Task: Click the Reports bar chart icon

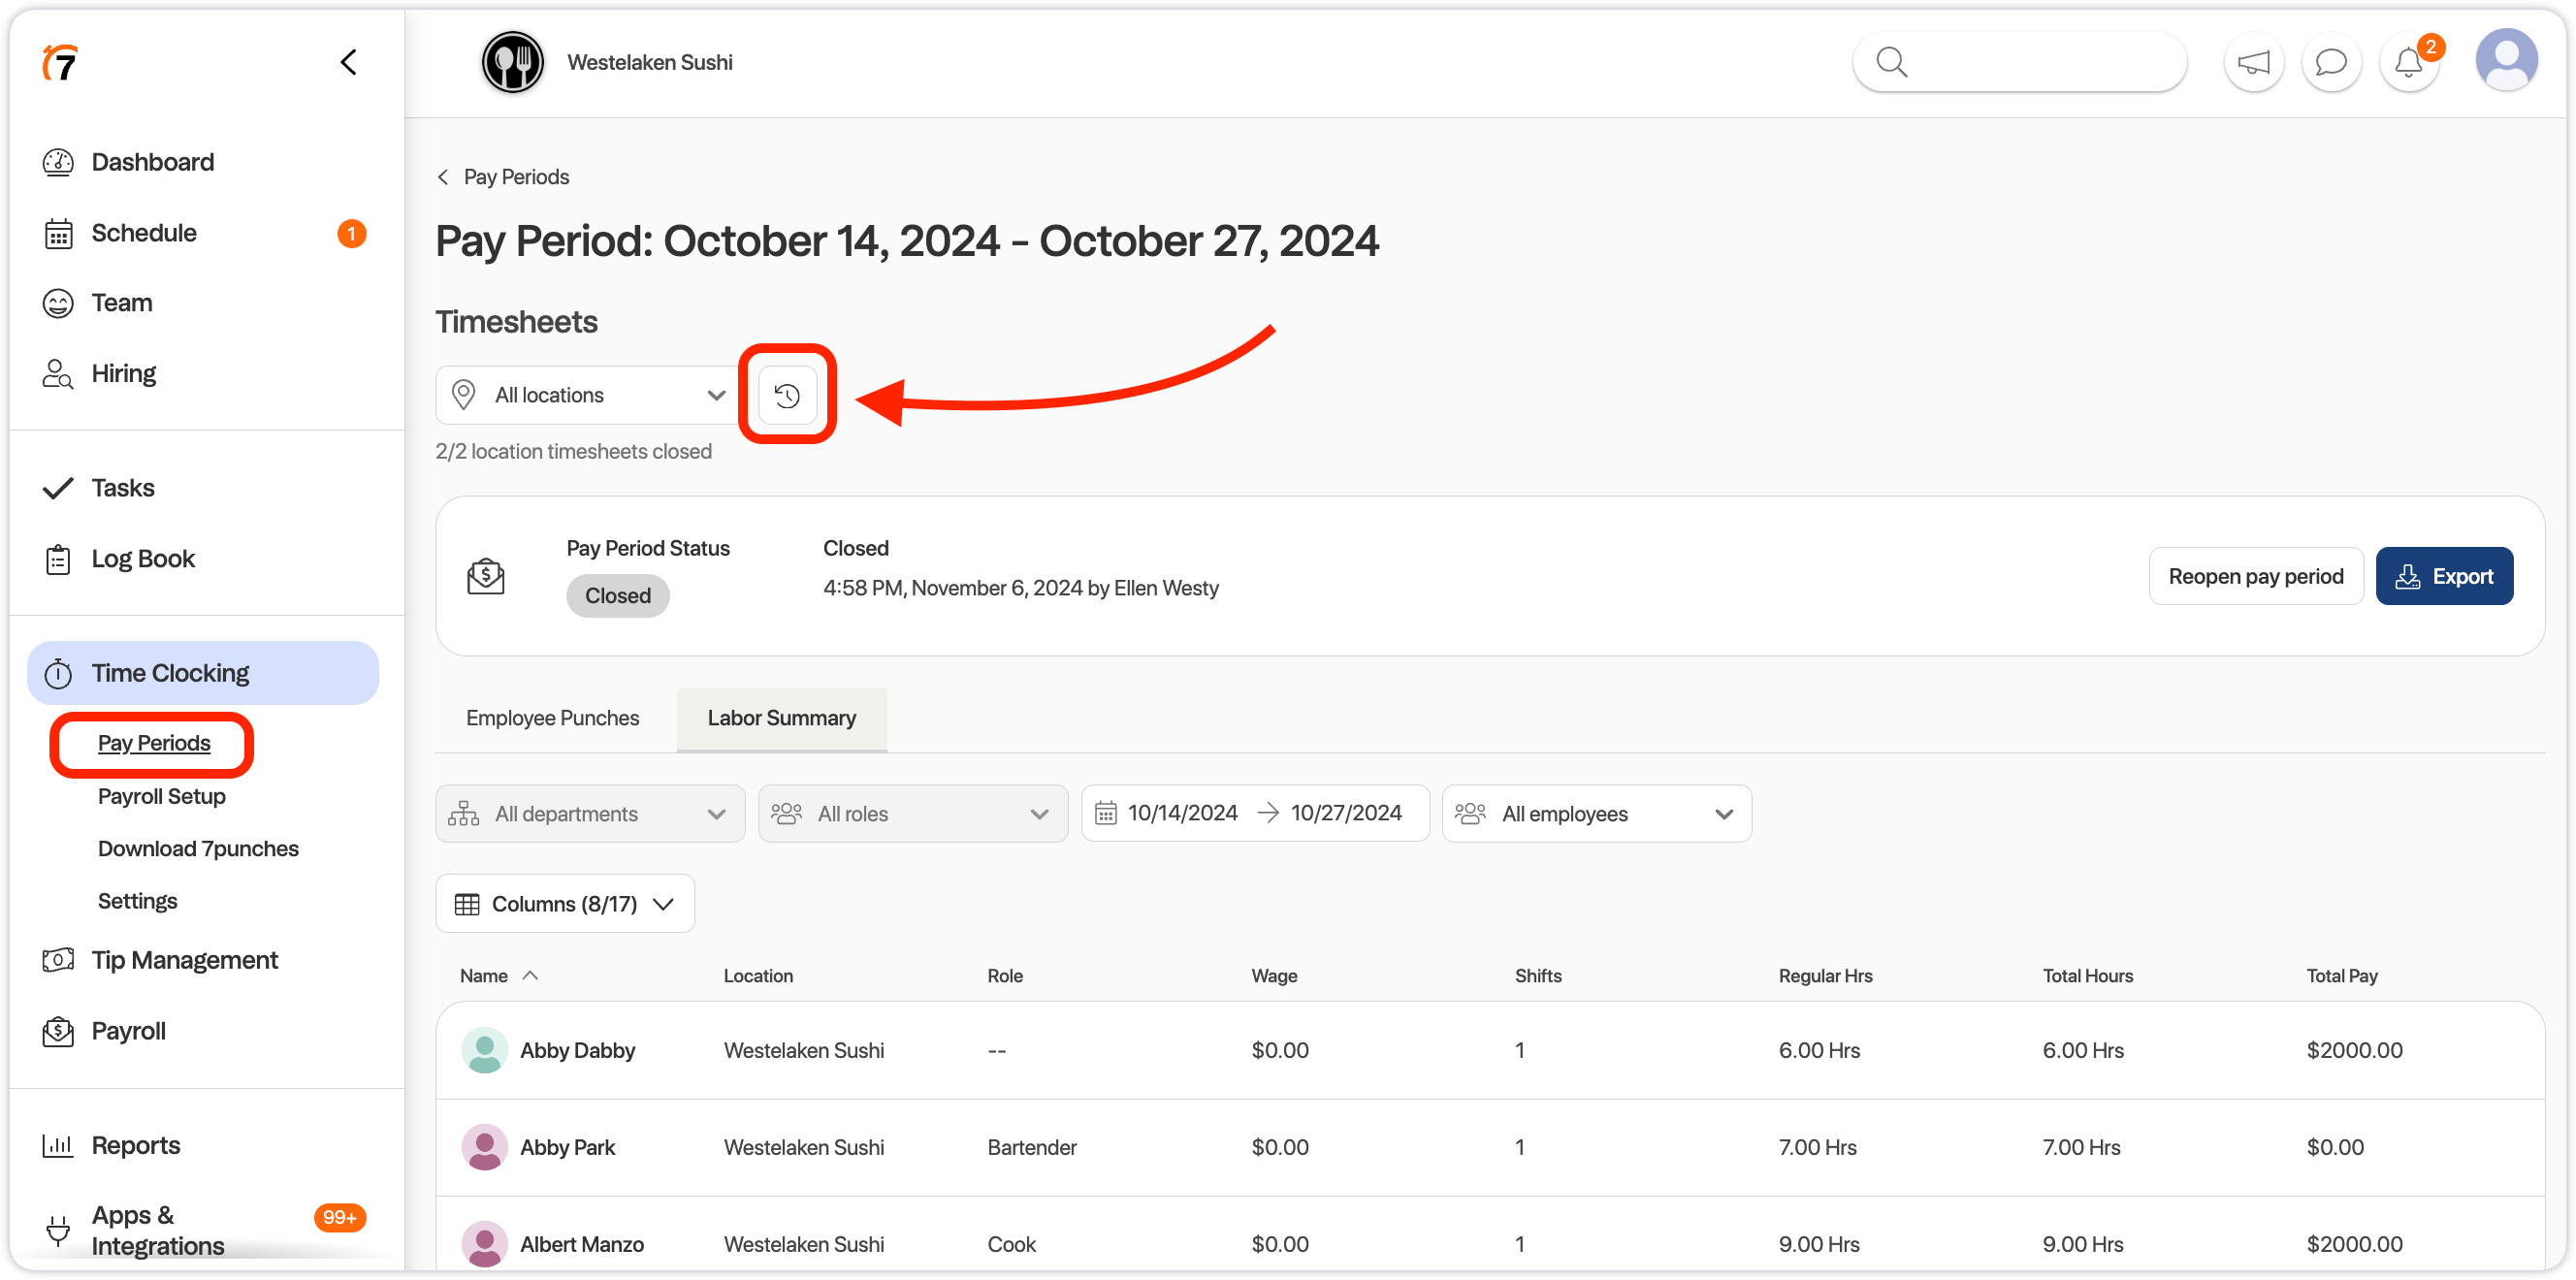Action: coord(58,1145)
